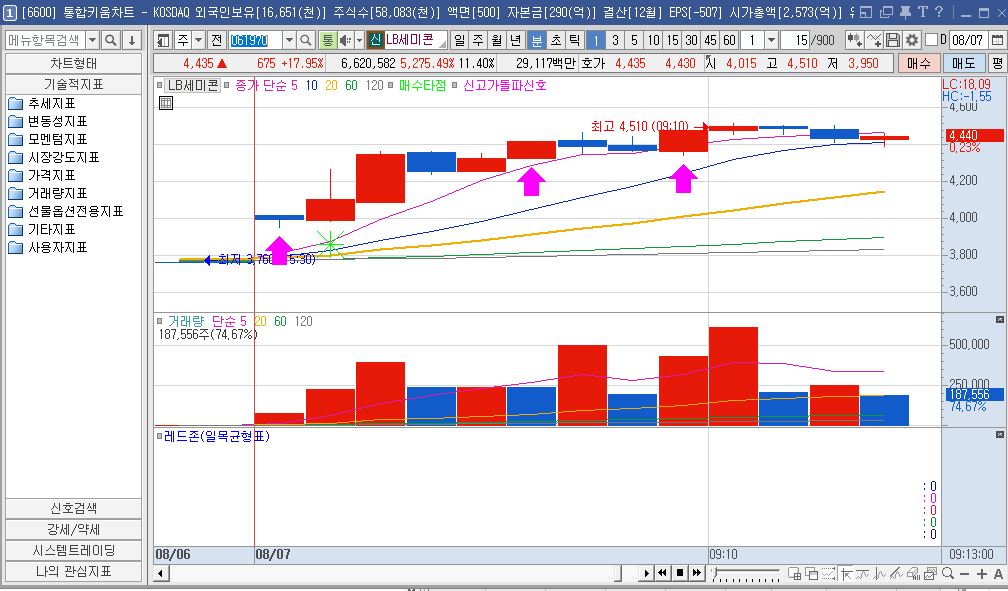Image resolution: width=1008 pixels, height=591 pixels.
Task: Click the add indicator line icon
Action: click(874, 41)
